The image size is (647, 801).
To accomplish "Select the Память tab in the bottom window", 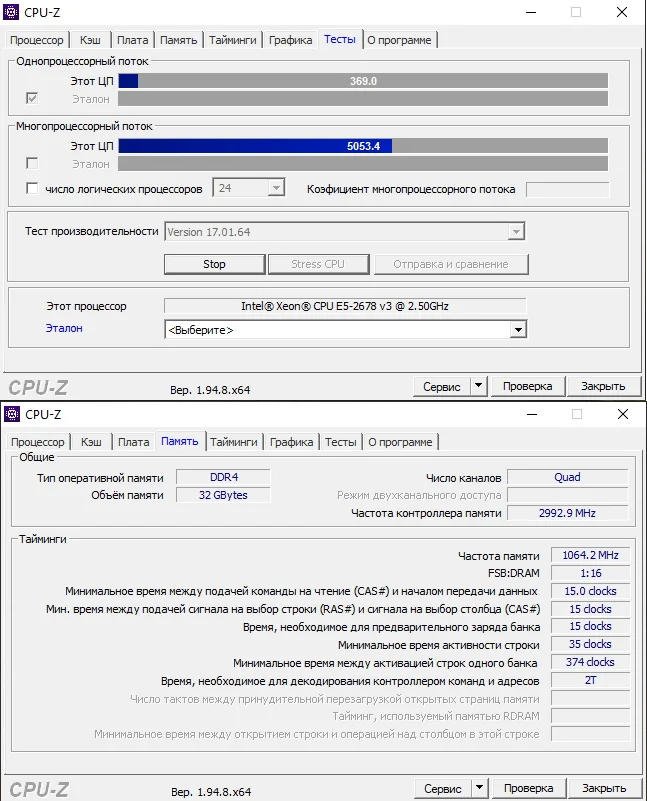I will [x=180, y=441].
